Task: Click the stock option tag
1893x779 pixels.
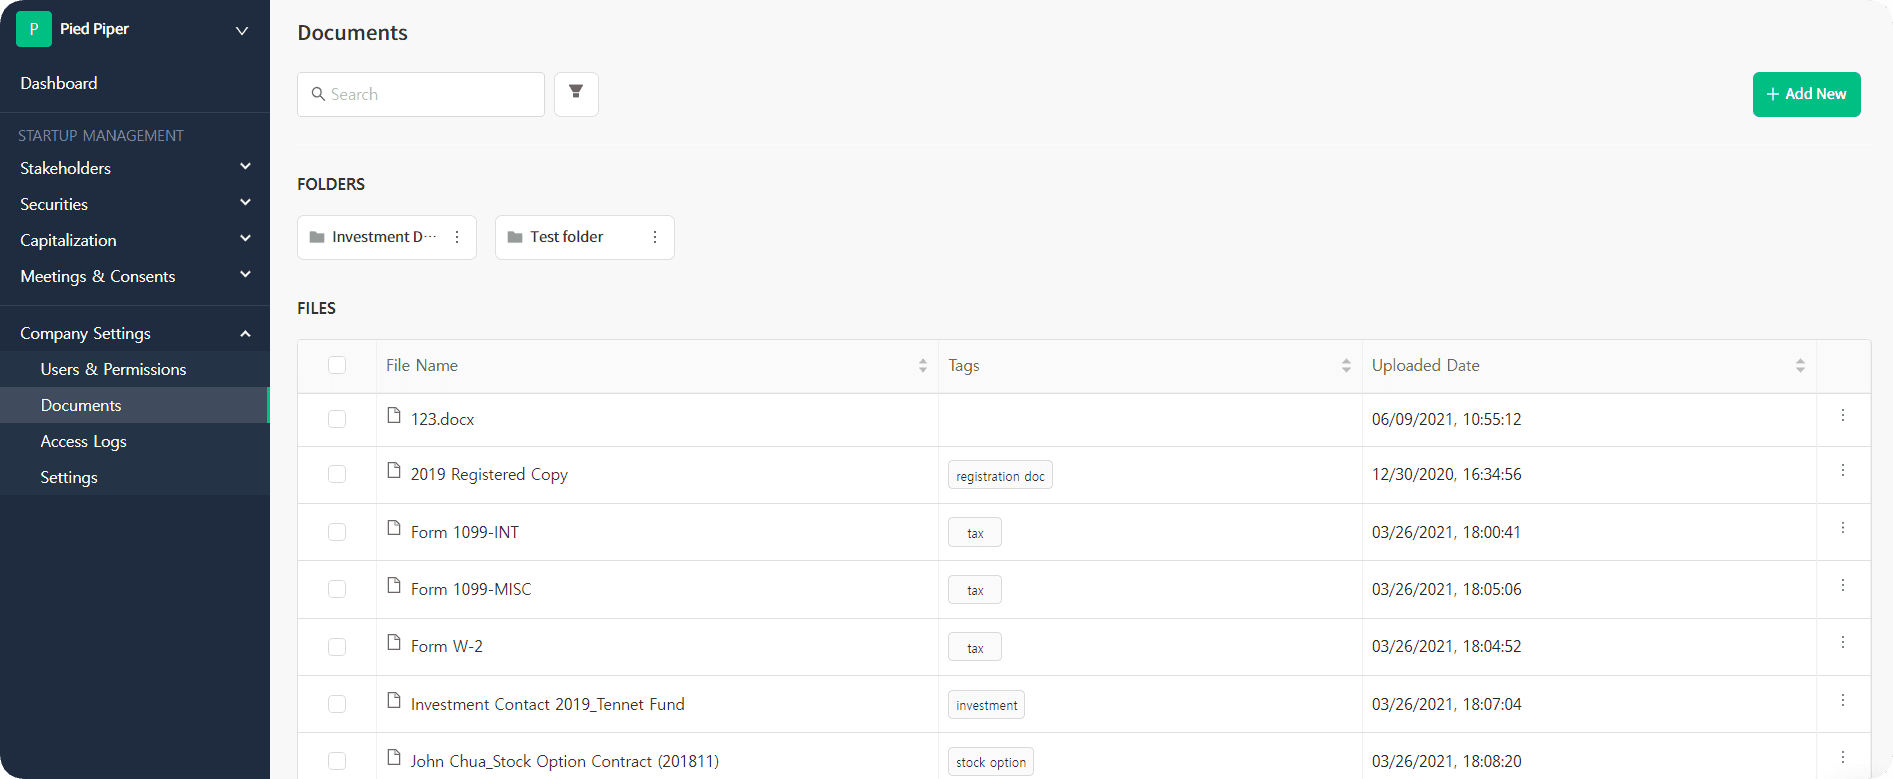Action: click(x=991, y=762)
